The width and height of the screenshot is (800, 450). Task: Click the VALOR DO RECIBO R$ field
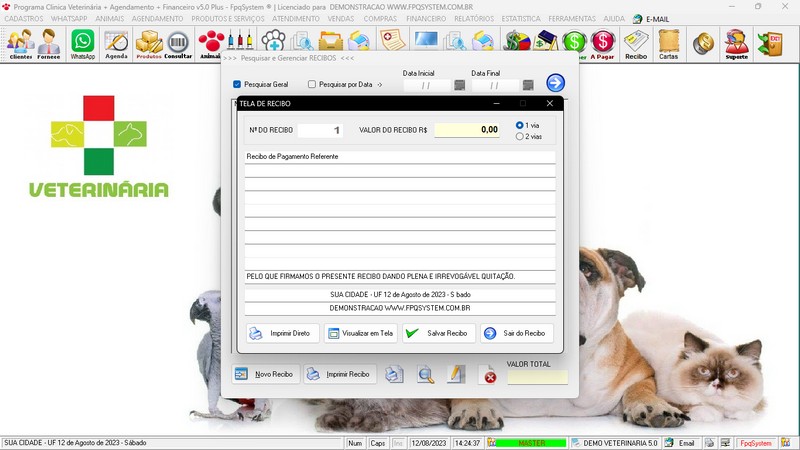point(467,130)
